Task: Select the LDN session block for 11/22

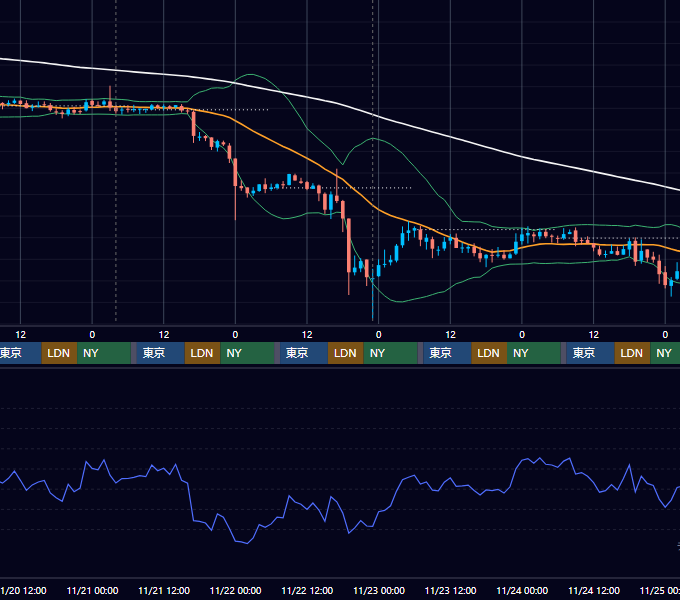Action: pyautogui.click(x=346, y=353)
